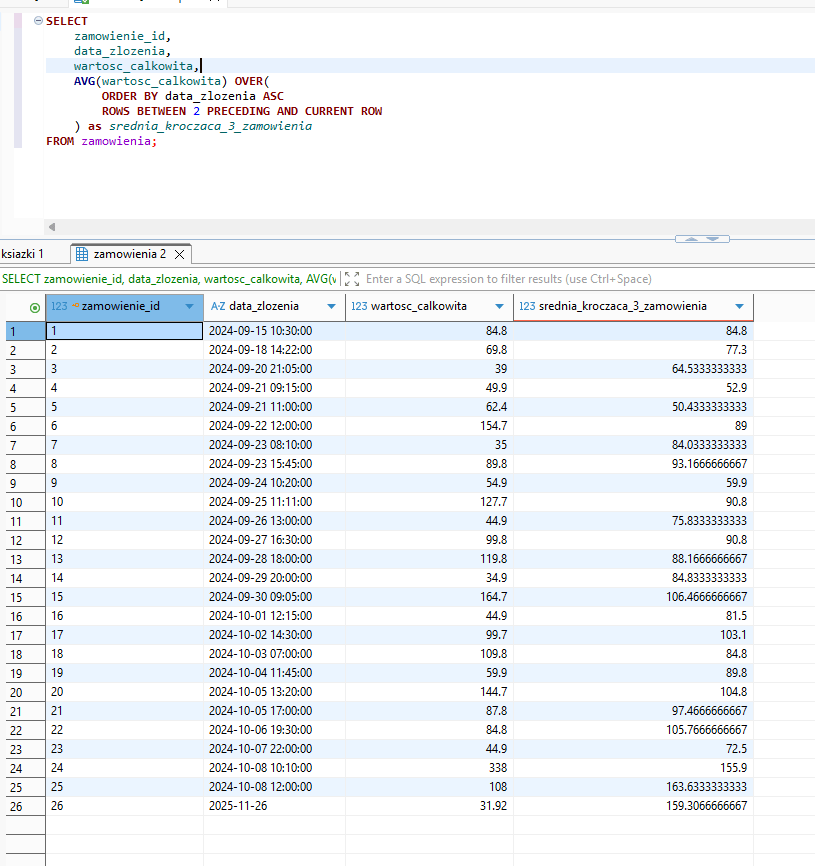Image resolution: width=815 pixels, height=866 pixels.
Task: Close the zamowienia 2 result tab
Action: pos(181,254)
